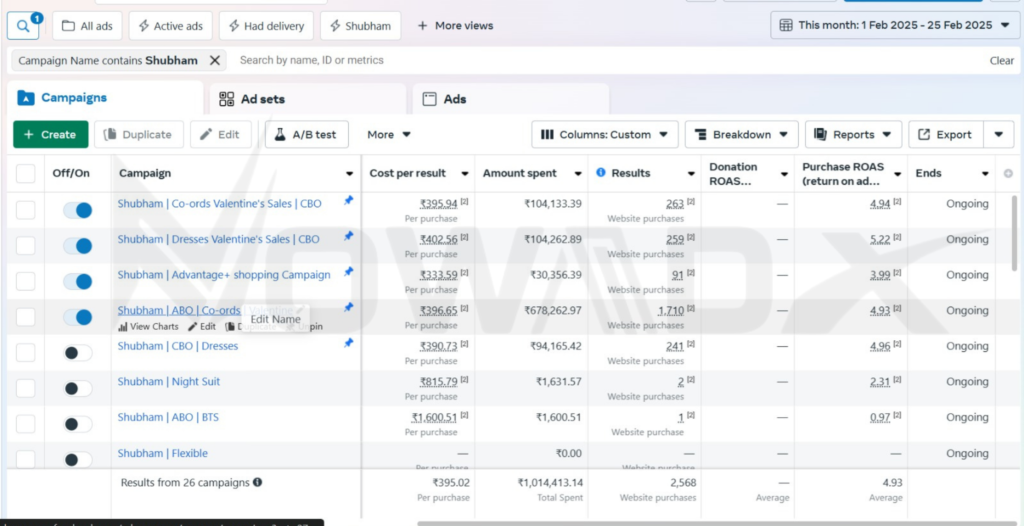
Task: Expand the Breakdown dropdown
Action: coord(741,134)
